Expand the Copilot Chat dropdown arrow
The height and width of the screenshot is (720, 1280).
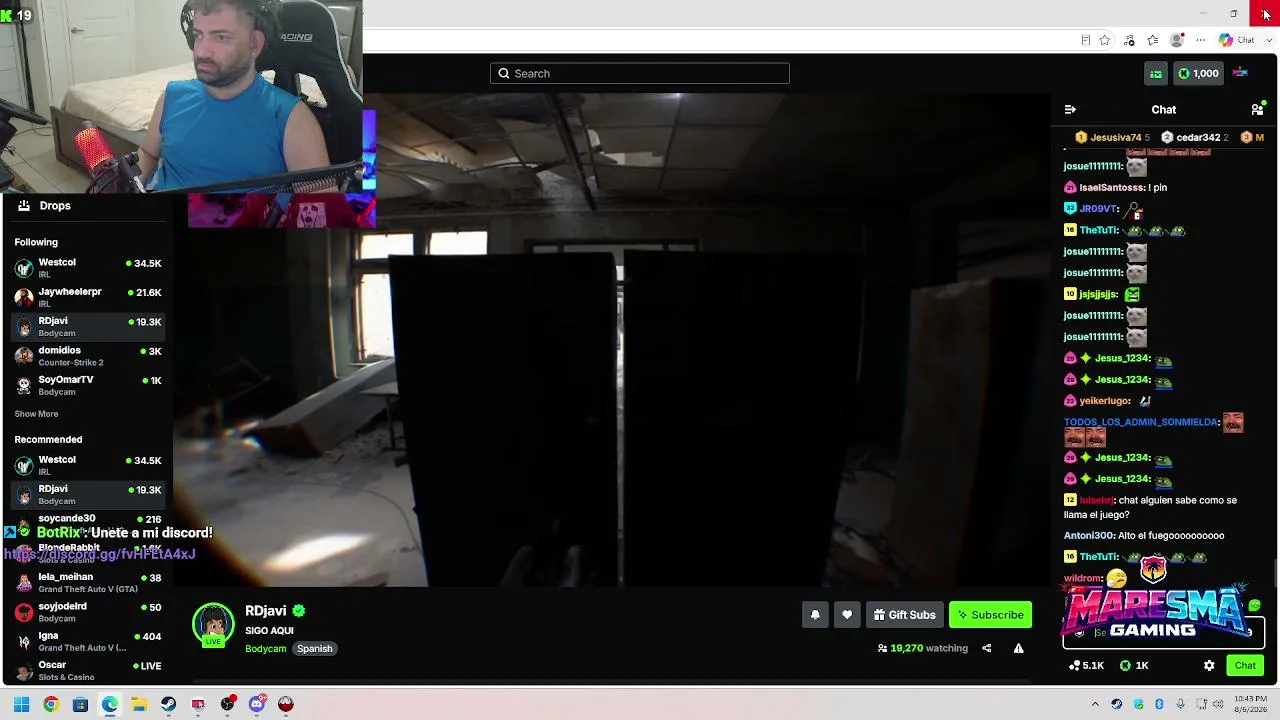(x=1268, y=40)
